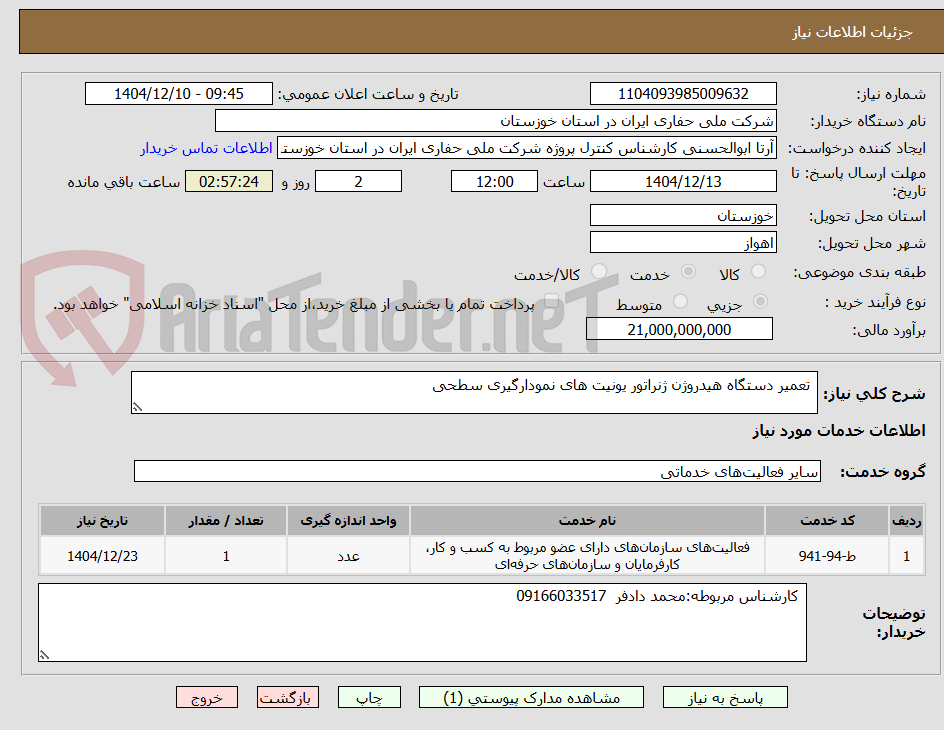944x730 pixels.
Task: Open اطلاعات تماس خریدار link
Action: [206, 148]
